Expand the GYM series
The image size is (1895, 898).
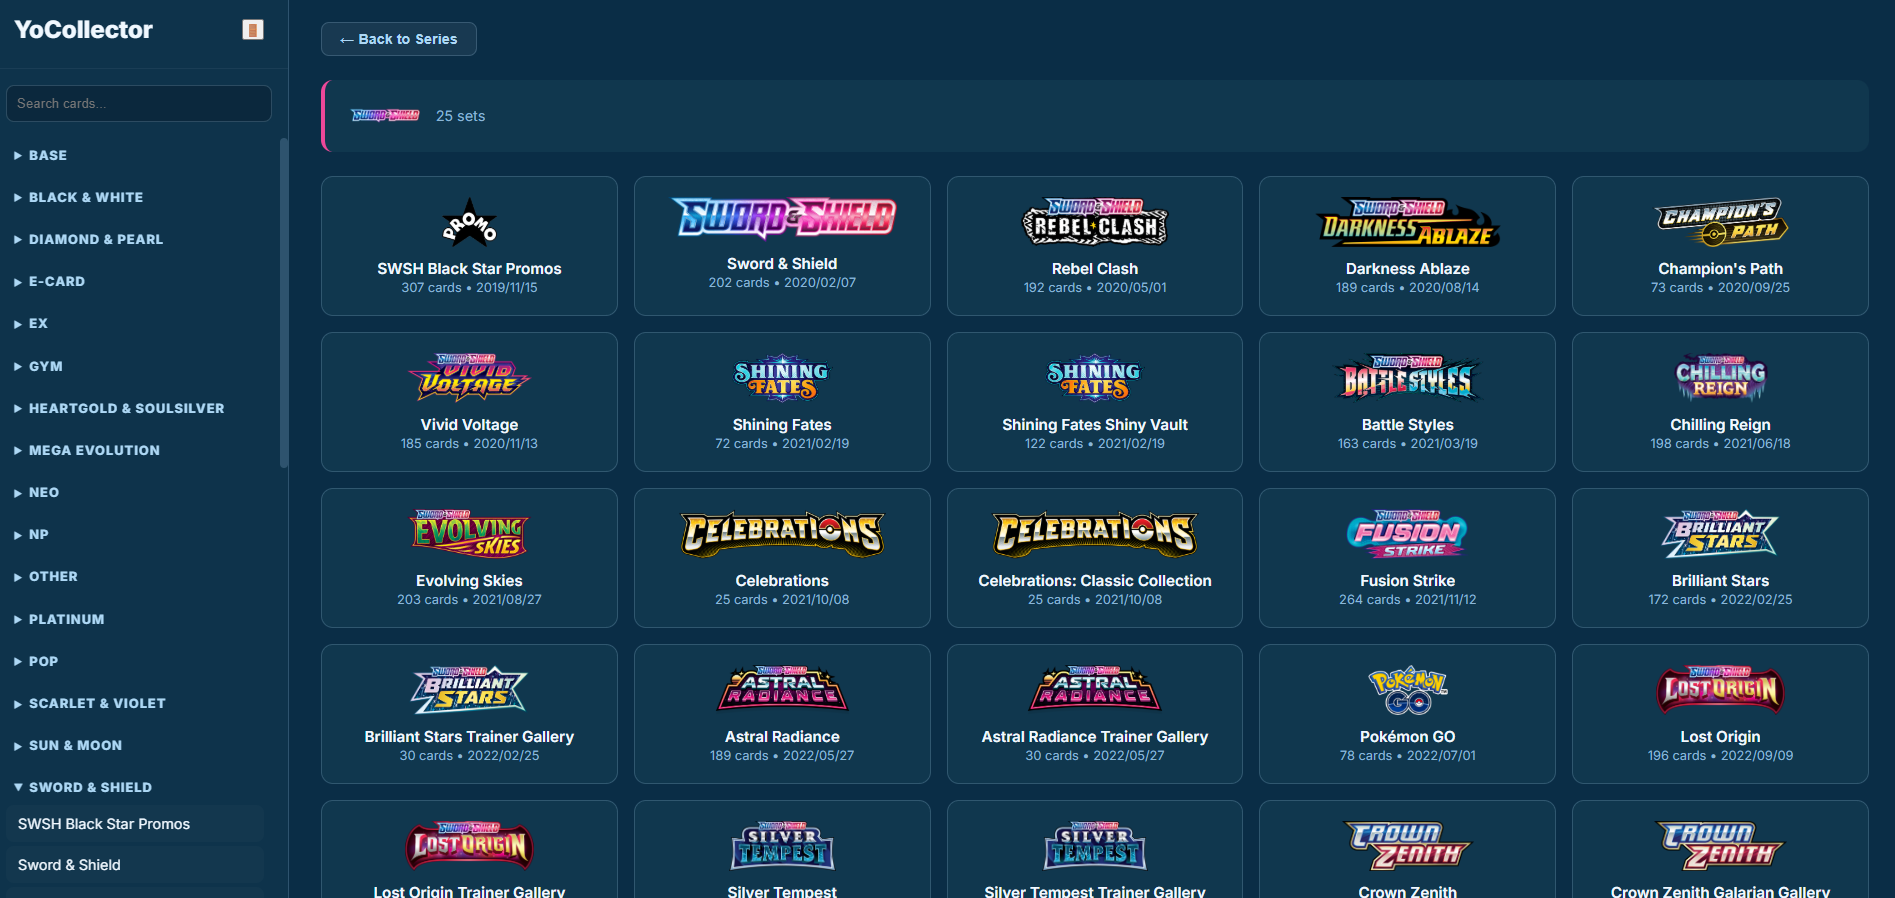(x=139, y=366)
